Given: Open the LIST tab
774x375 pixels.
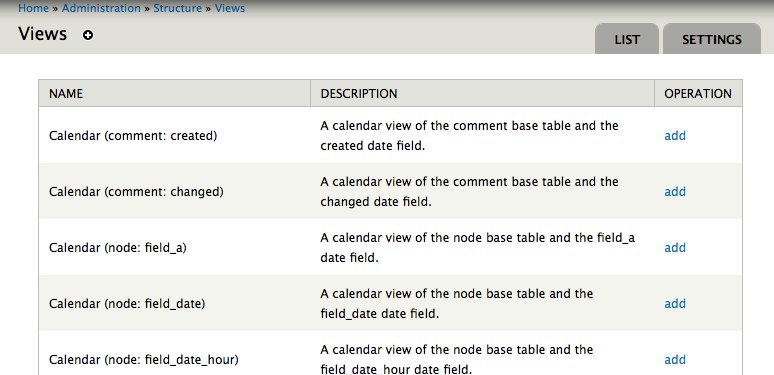Looking at the screenshot, I should pyautogui.click(x=627, y=39).
